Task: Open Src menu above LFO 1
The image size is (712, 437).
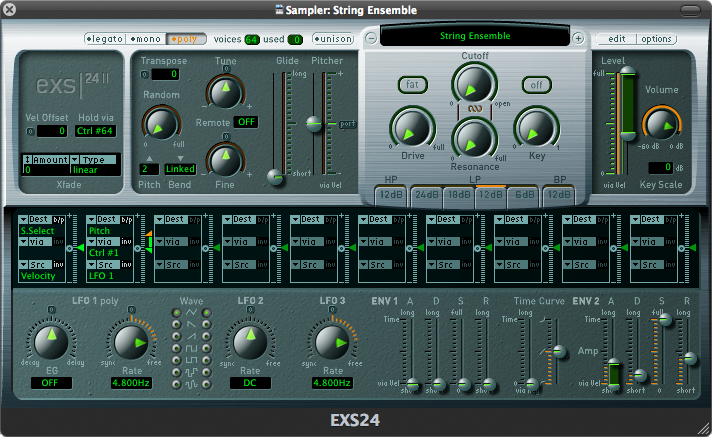Action: [103, 264]
